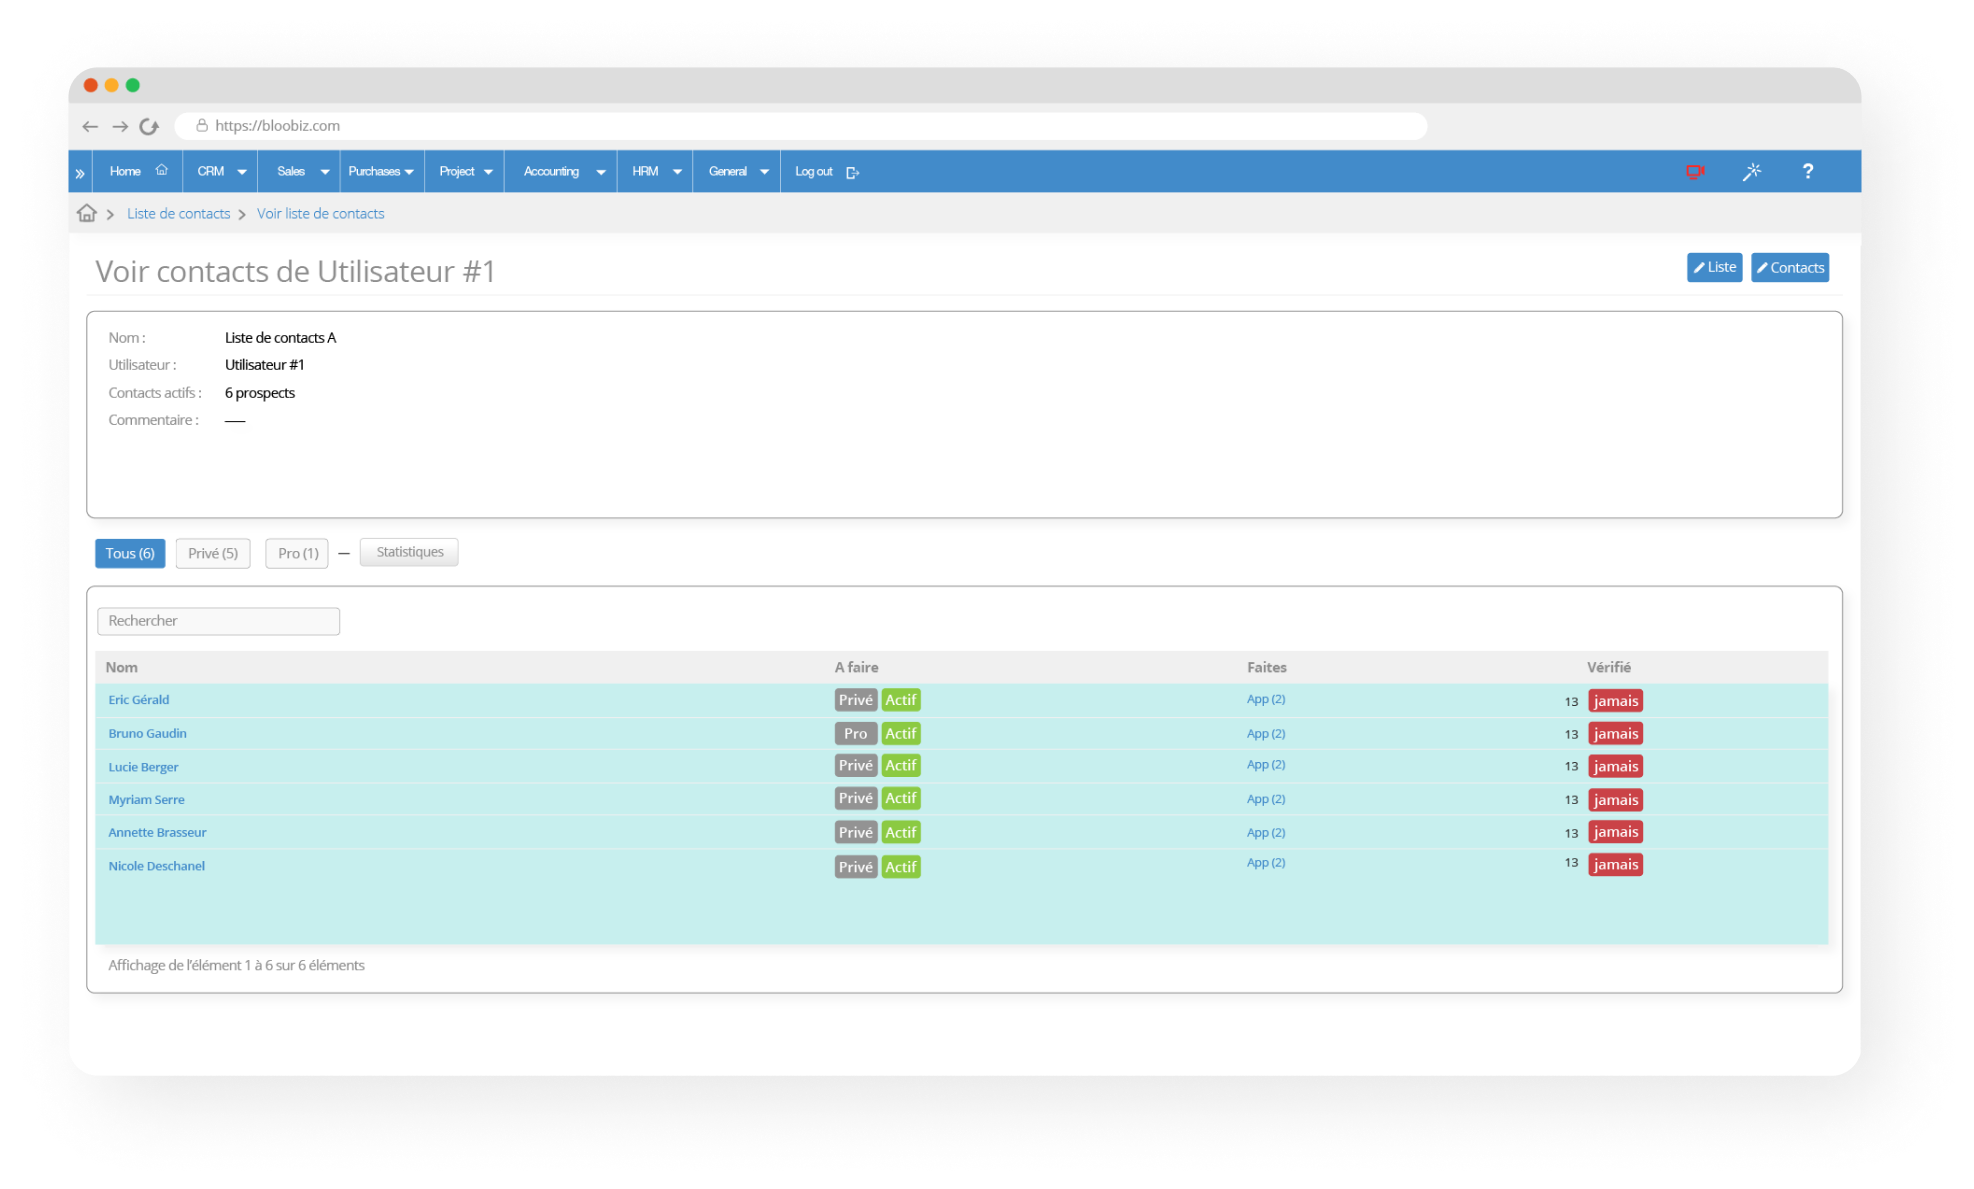Open the Sales dropdown menu
The height and width of the screenshot is (1189, 1974).
click(x=301, y=171)
